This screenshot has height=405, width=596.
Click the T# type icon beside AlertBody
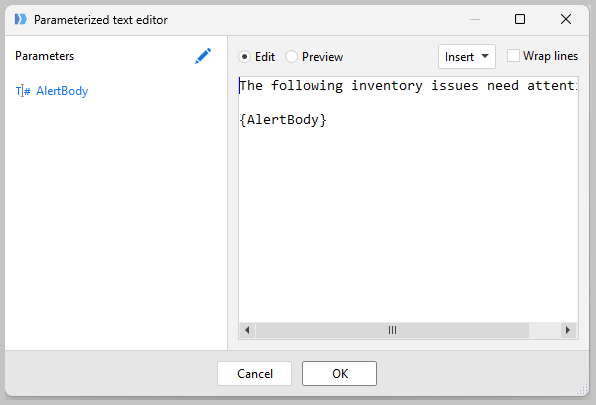pos(23,91)
